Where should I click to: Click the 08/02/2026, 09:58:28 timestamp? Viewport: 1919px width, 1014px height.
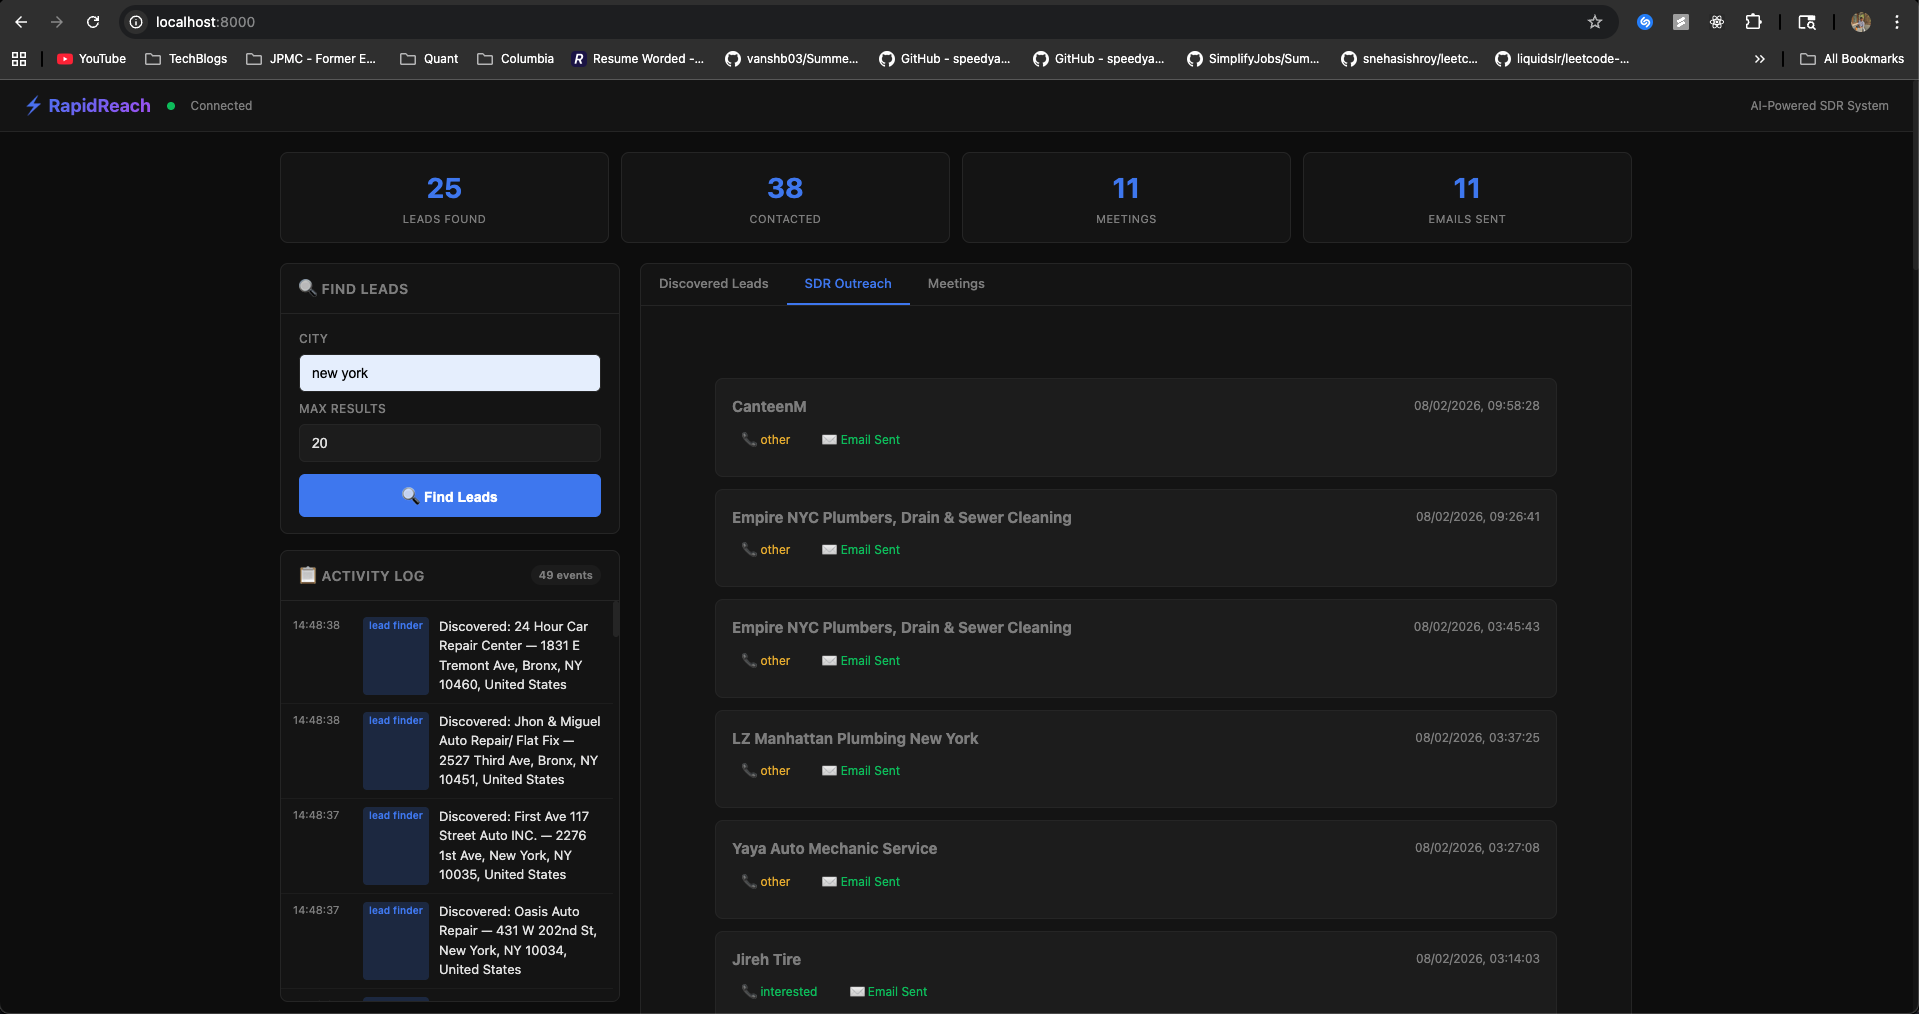1476,406
